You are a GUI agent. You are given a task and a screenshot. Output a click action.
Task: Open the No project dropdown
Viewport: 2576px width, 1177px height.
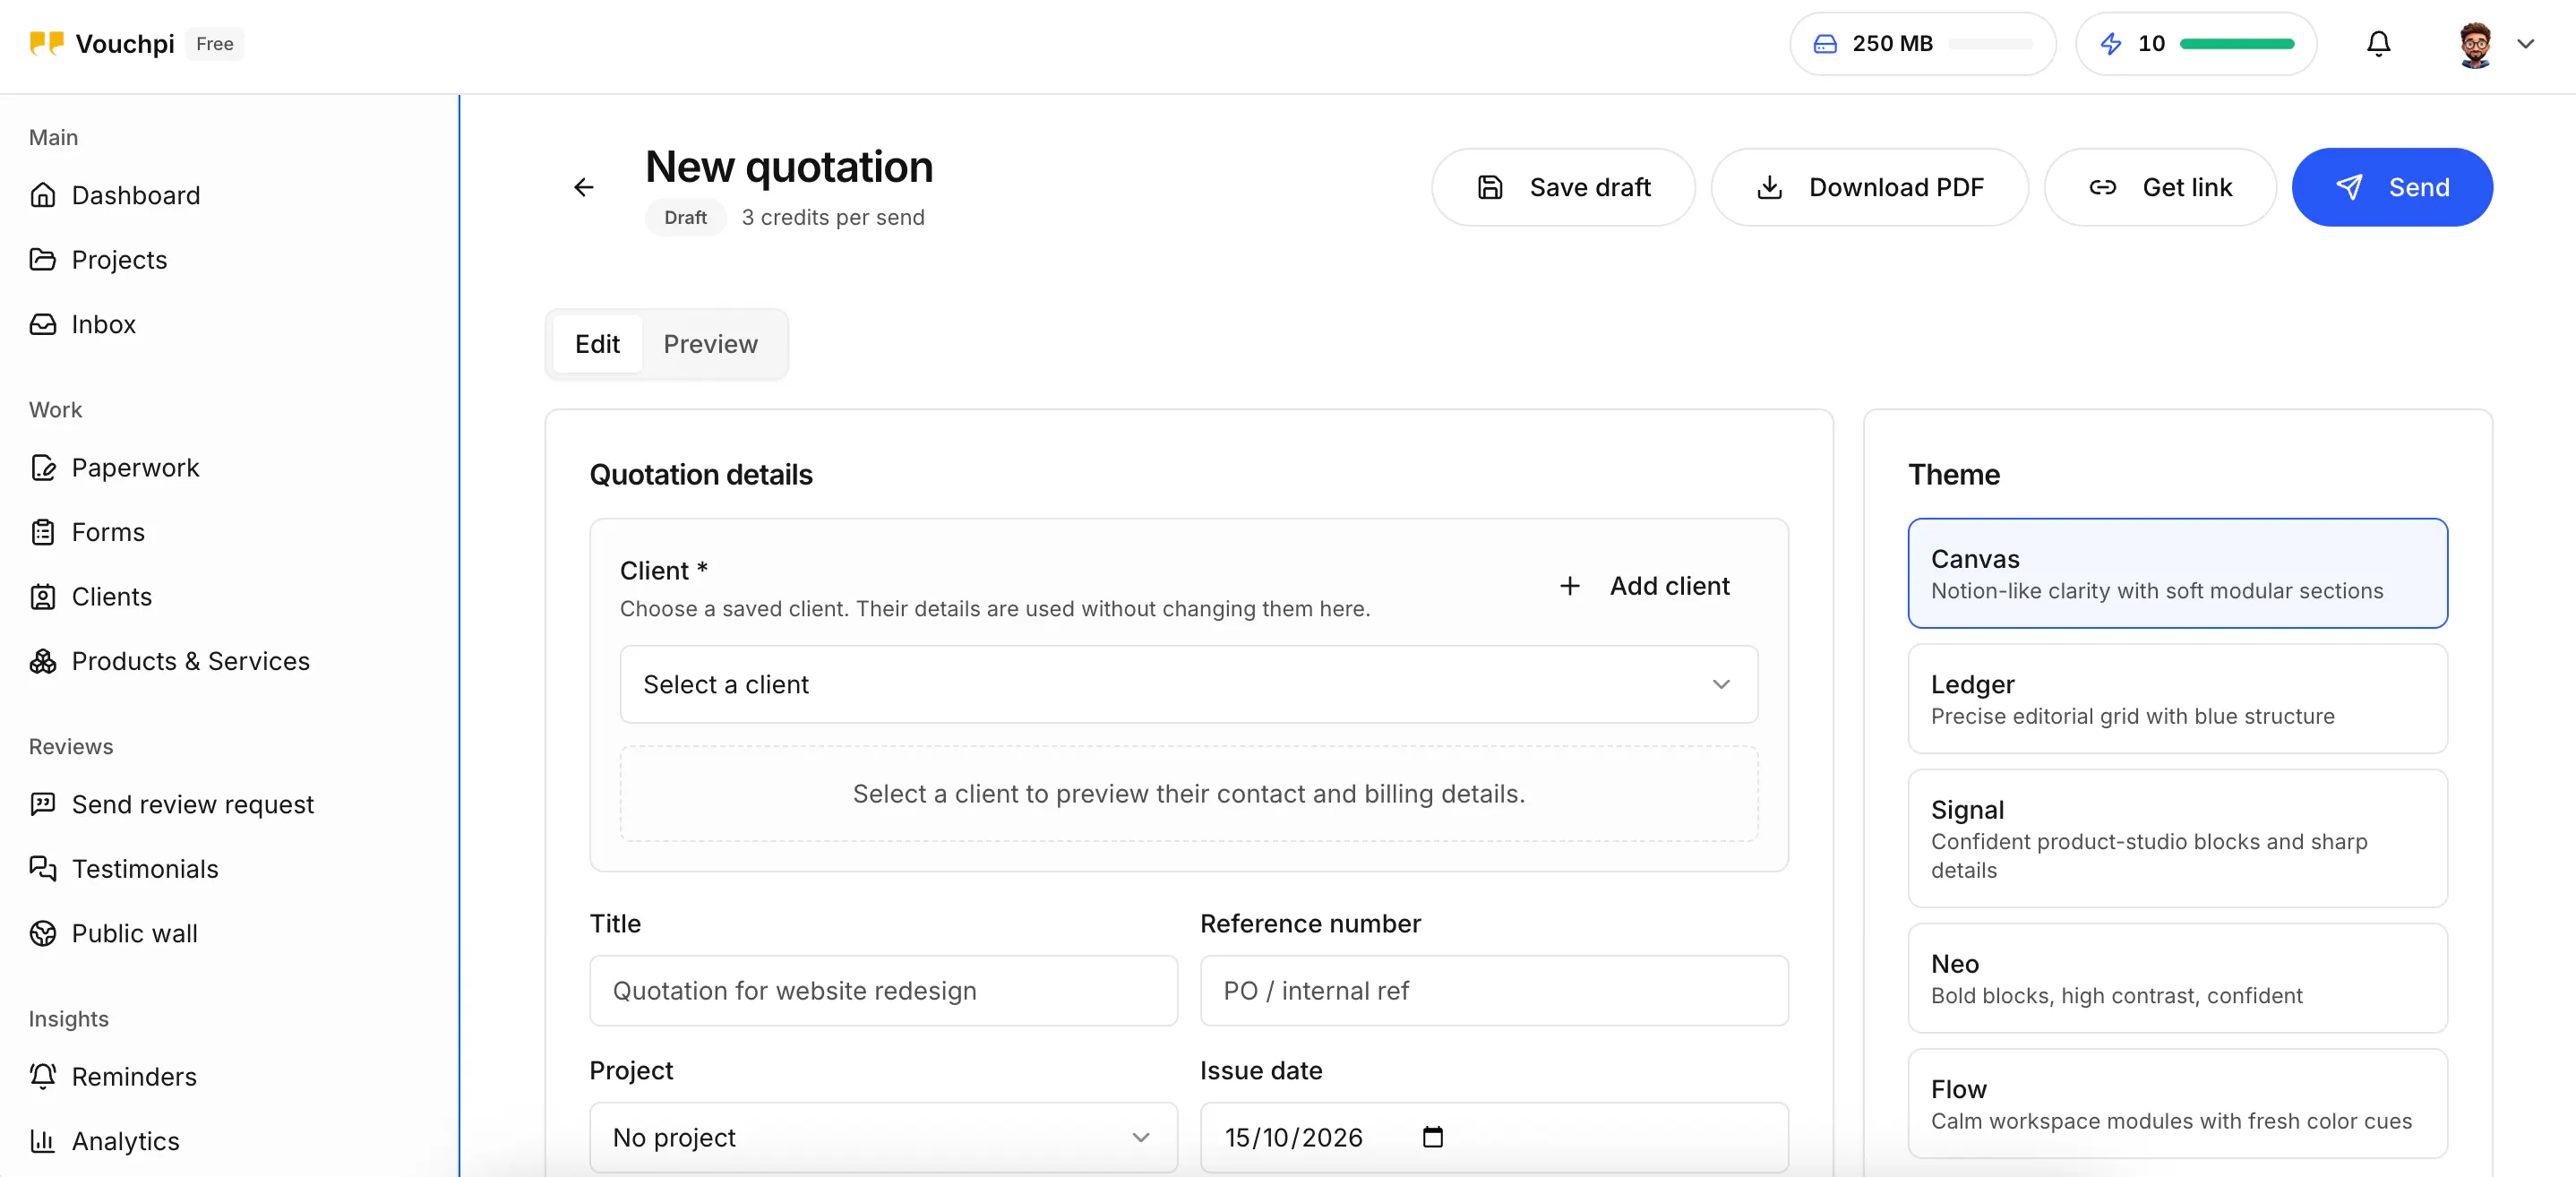(x=883, y=1138)
